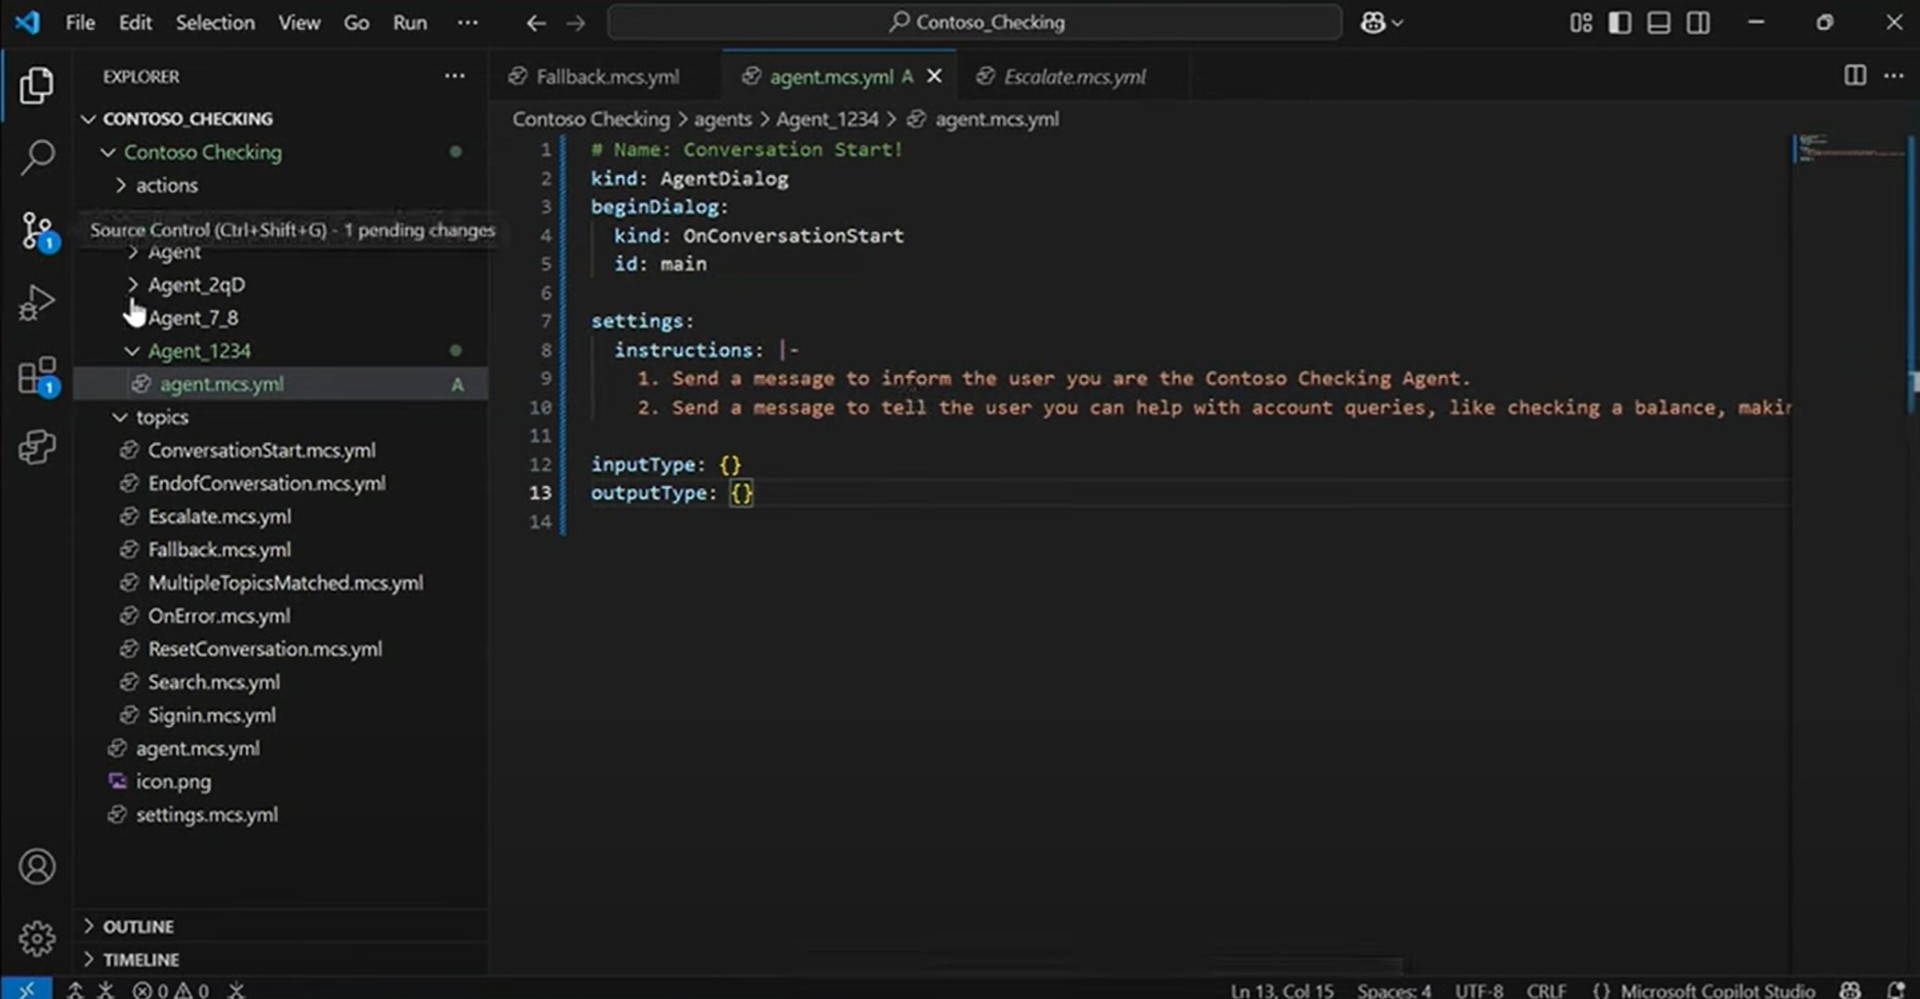Screen dimensions: 1920x999
Task: Open Customize Layout icon
Action: 1581,22
